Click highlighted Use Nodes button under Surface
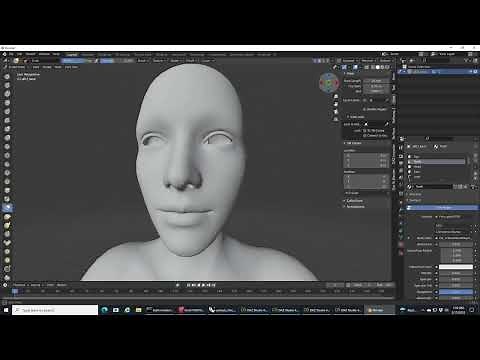The width and height of the screenshot is (480, 360). pos(442,208)
